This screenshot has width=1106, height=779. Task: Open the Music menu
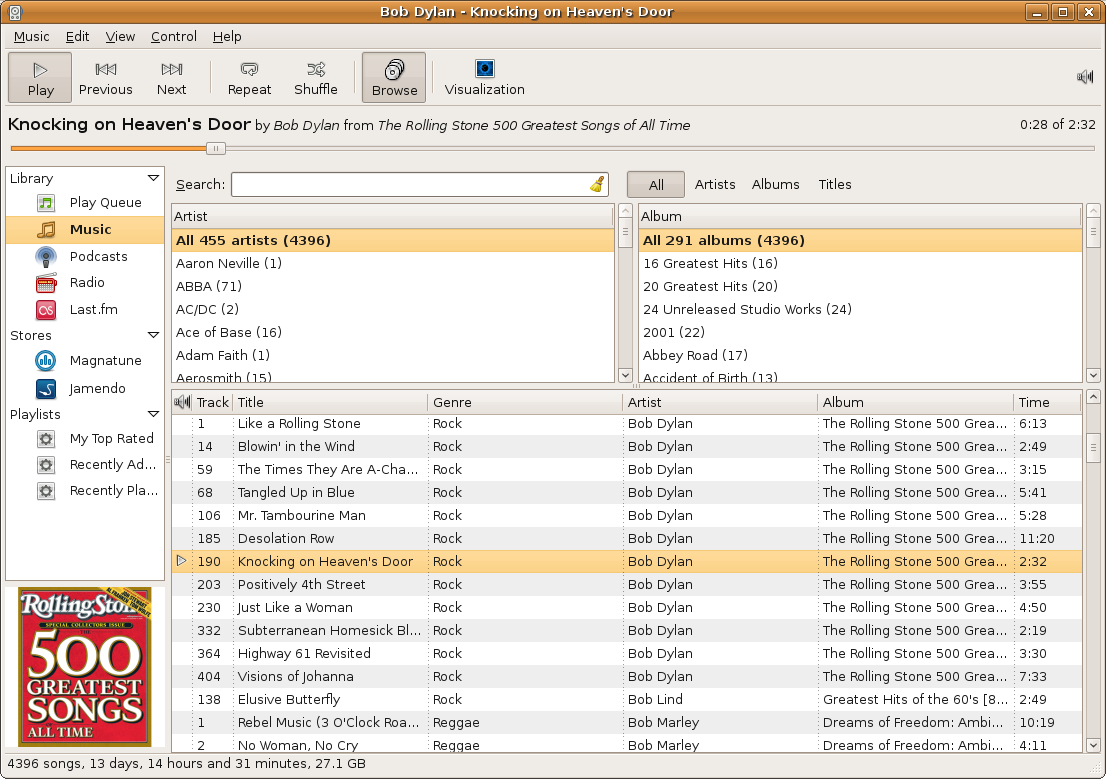point(32,37)
